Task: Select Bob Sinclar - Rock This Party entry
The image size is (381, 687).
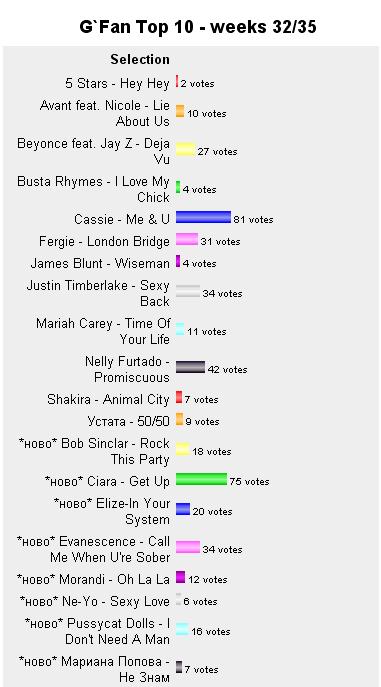Action: (94, 451)
